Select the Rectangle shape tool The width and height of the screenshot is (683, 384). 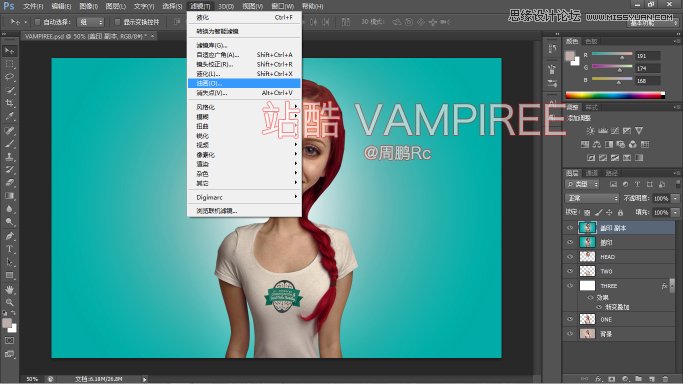pos(9,276)
